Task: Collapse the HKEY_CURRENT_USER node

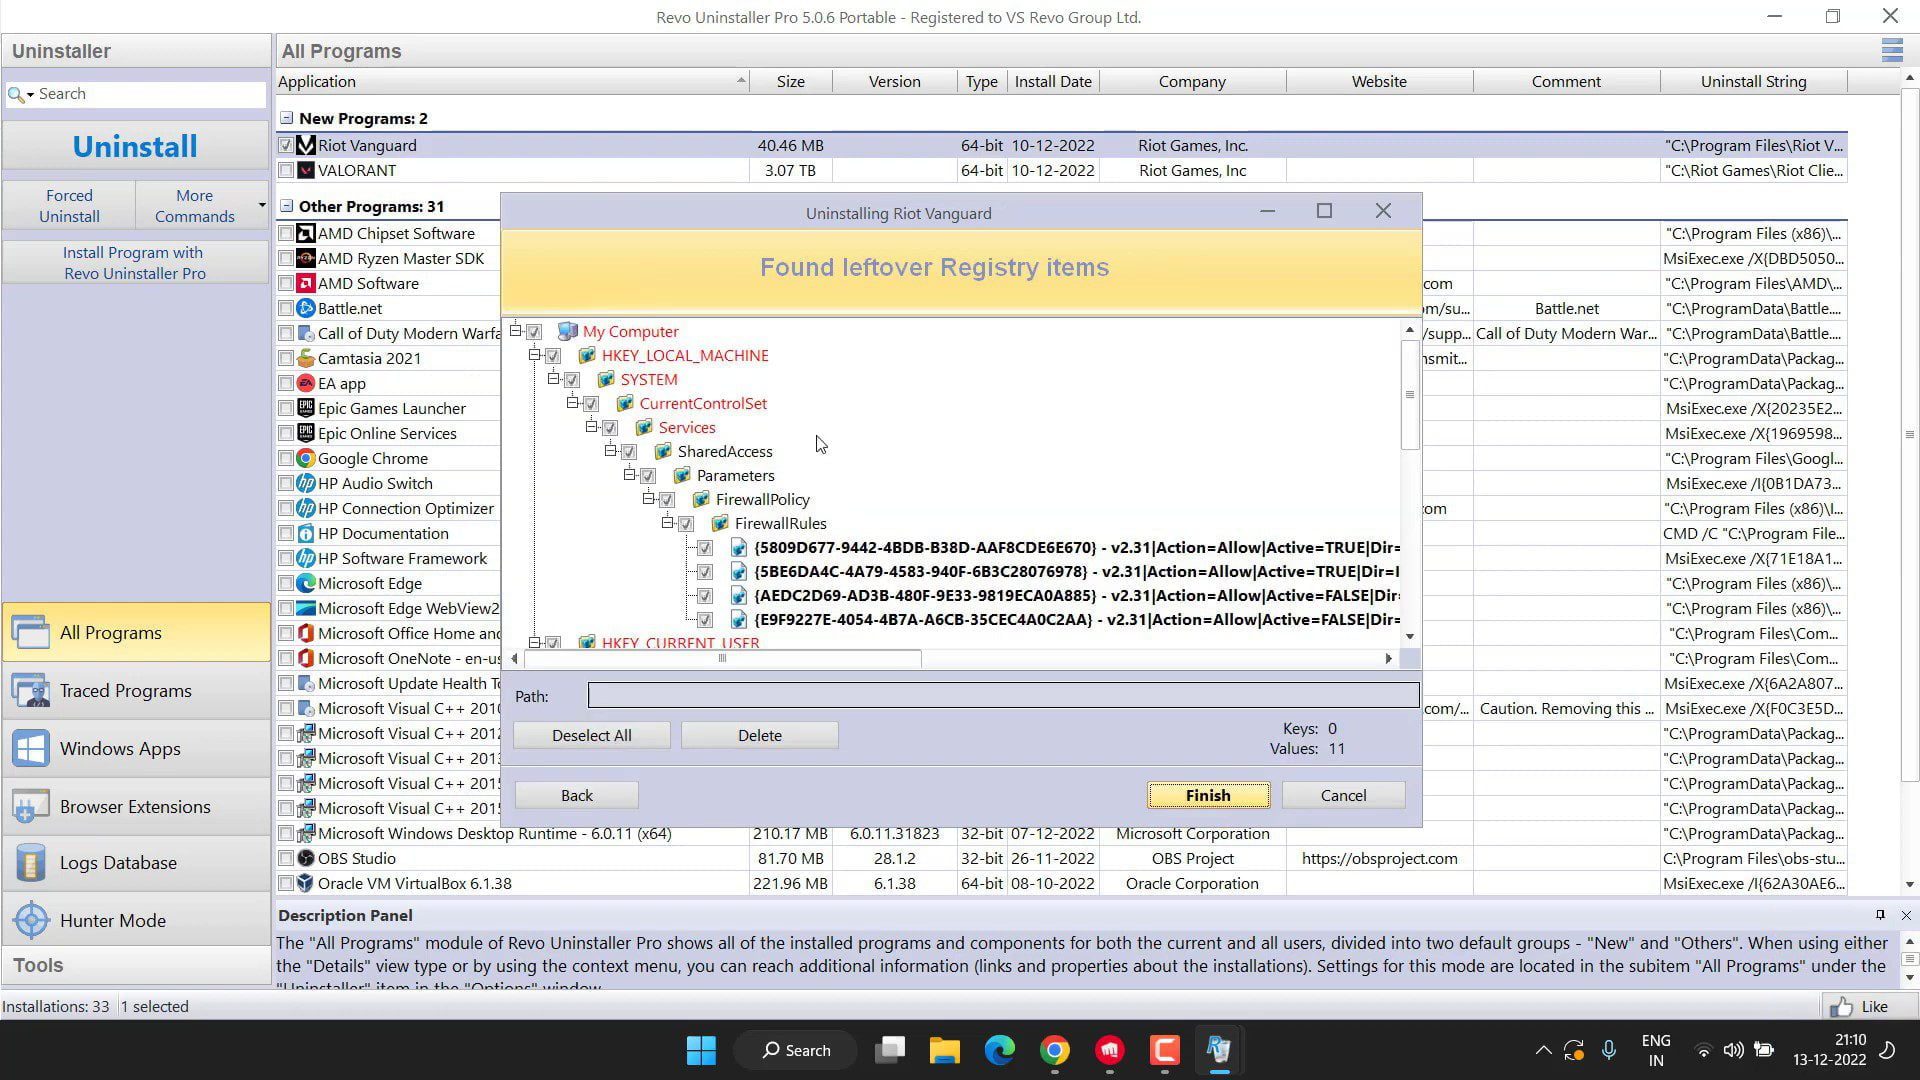Action: 535,643
